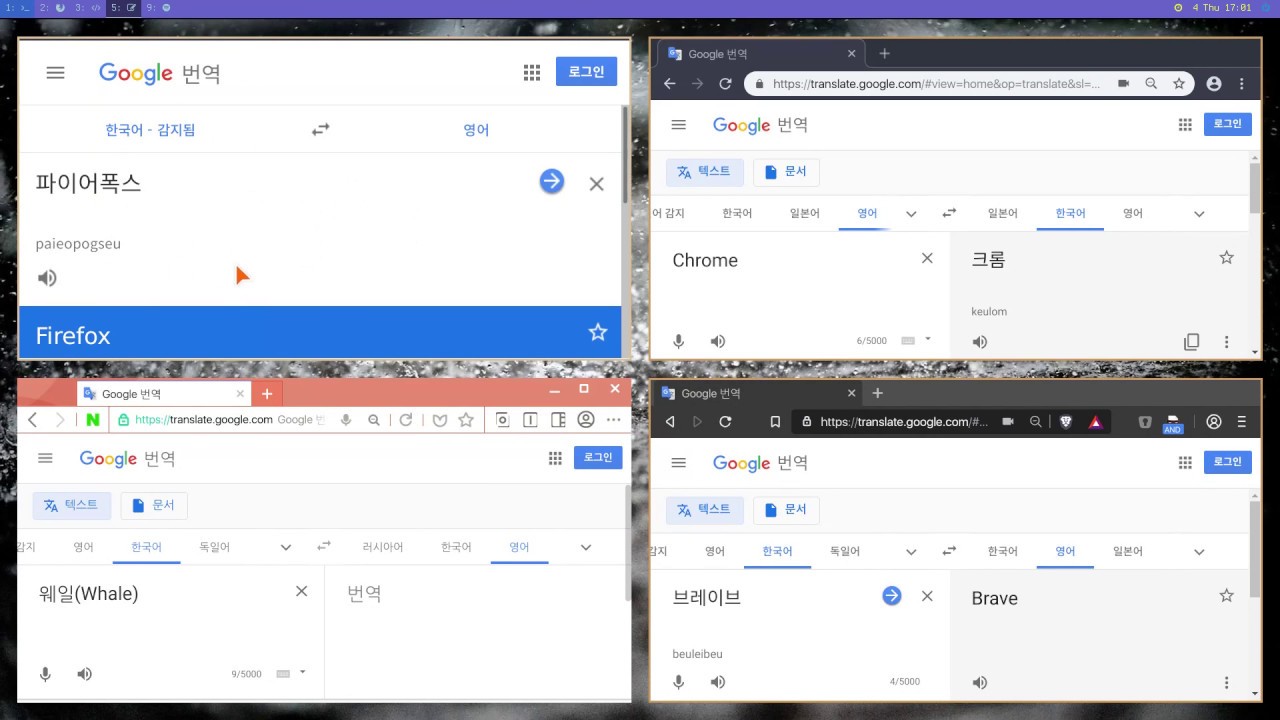
Task: Open new tab in Chrome window
Action: click(x=884, y=54)
